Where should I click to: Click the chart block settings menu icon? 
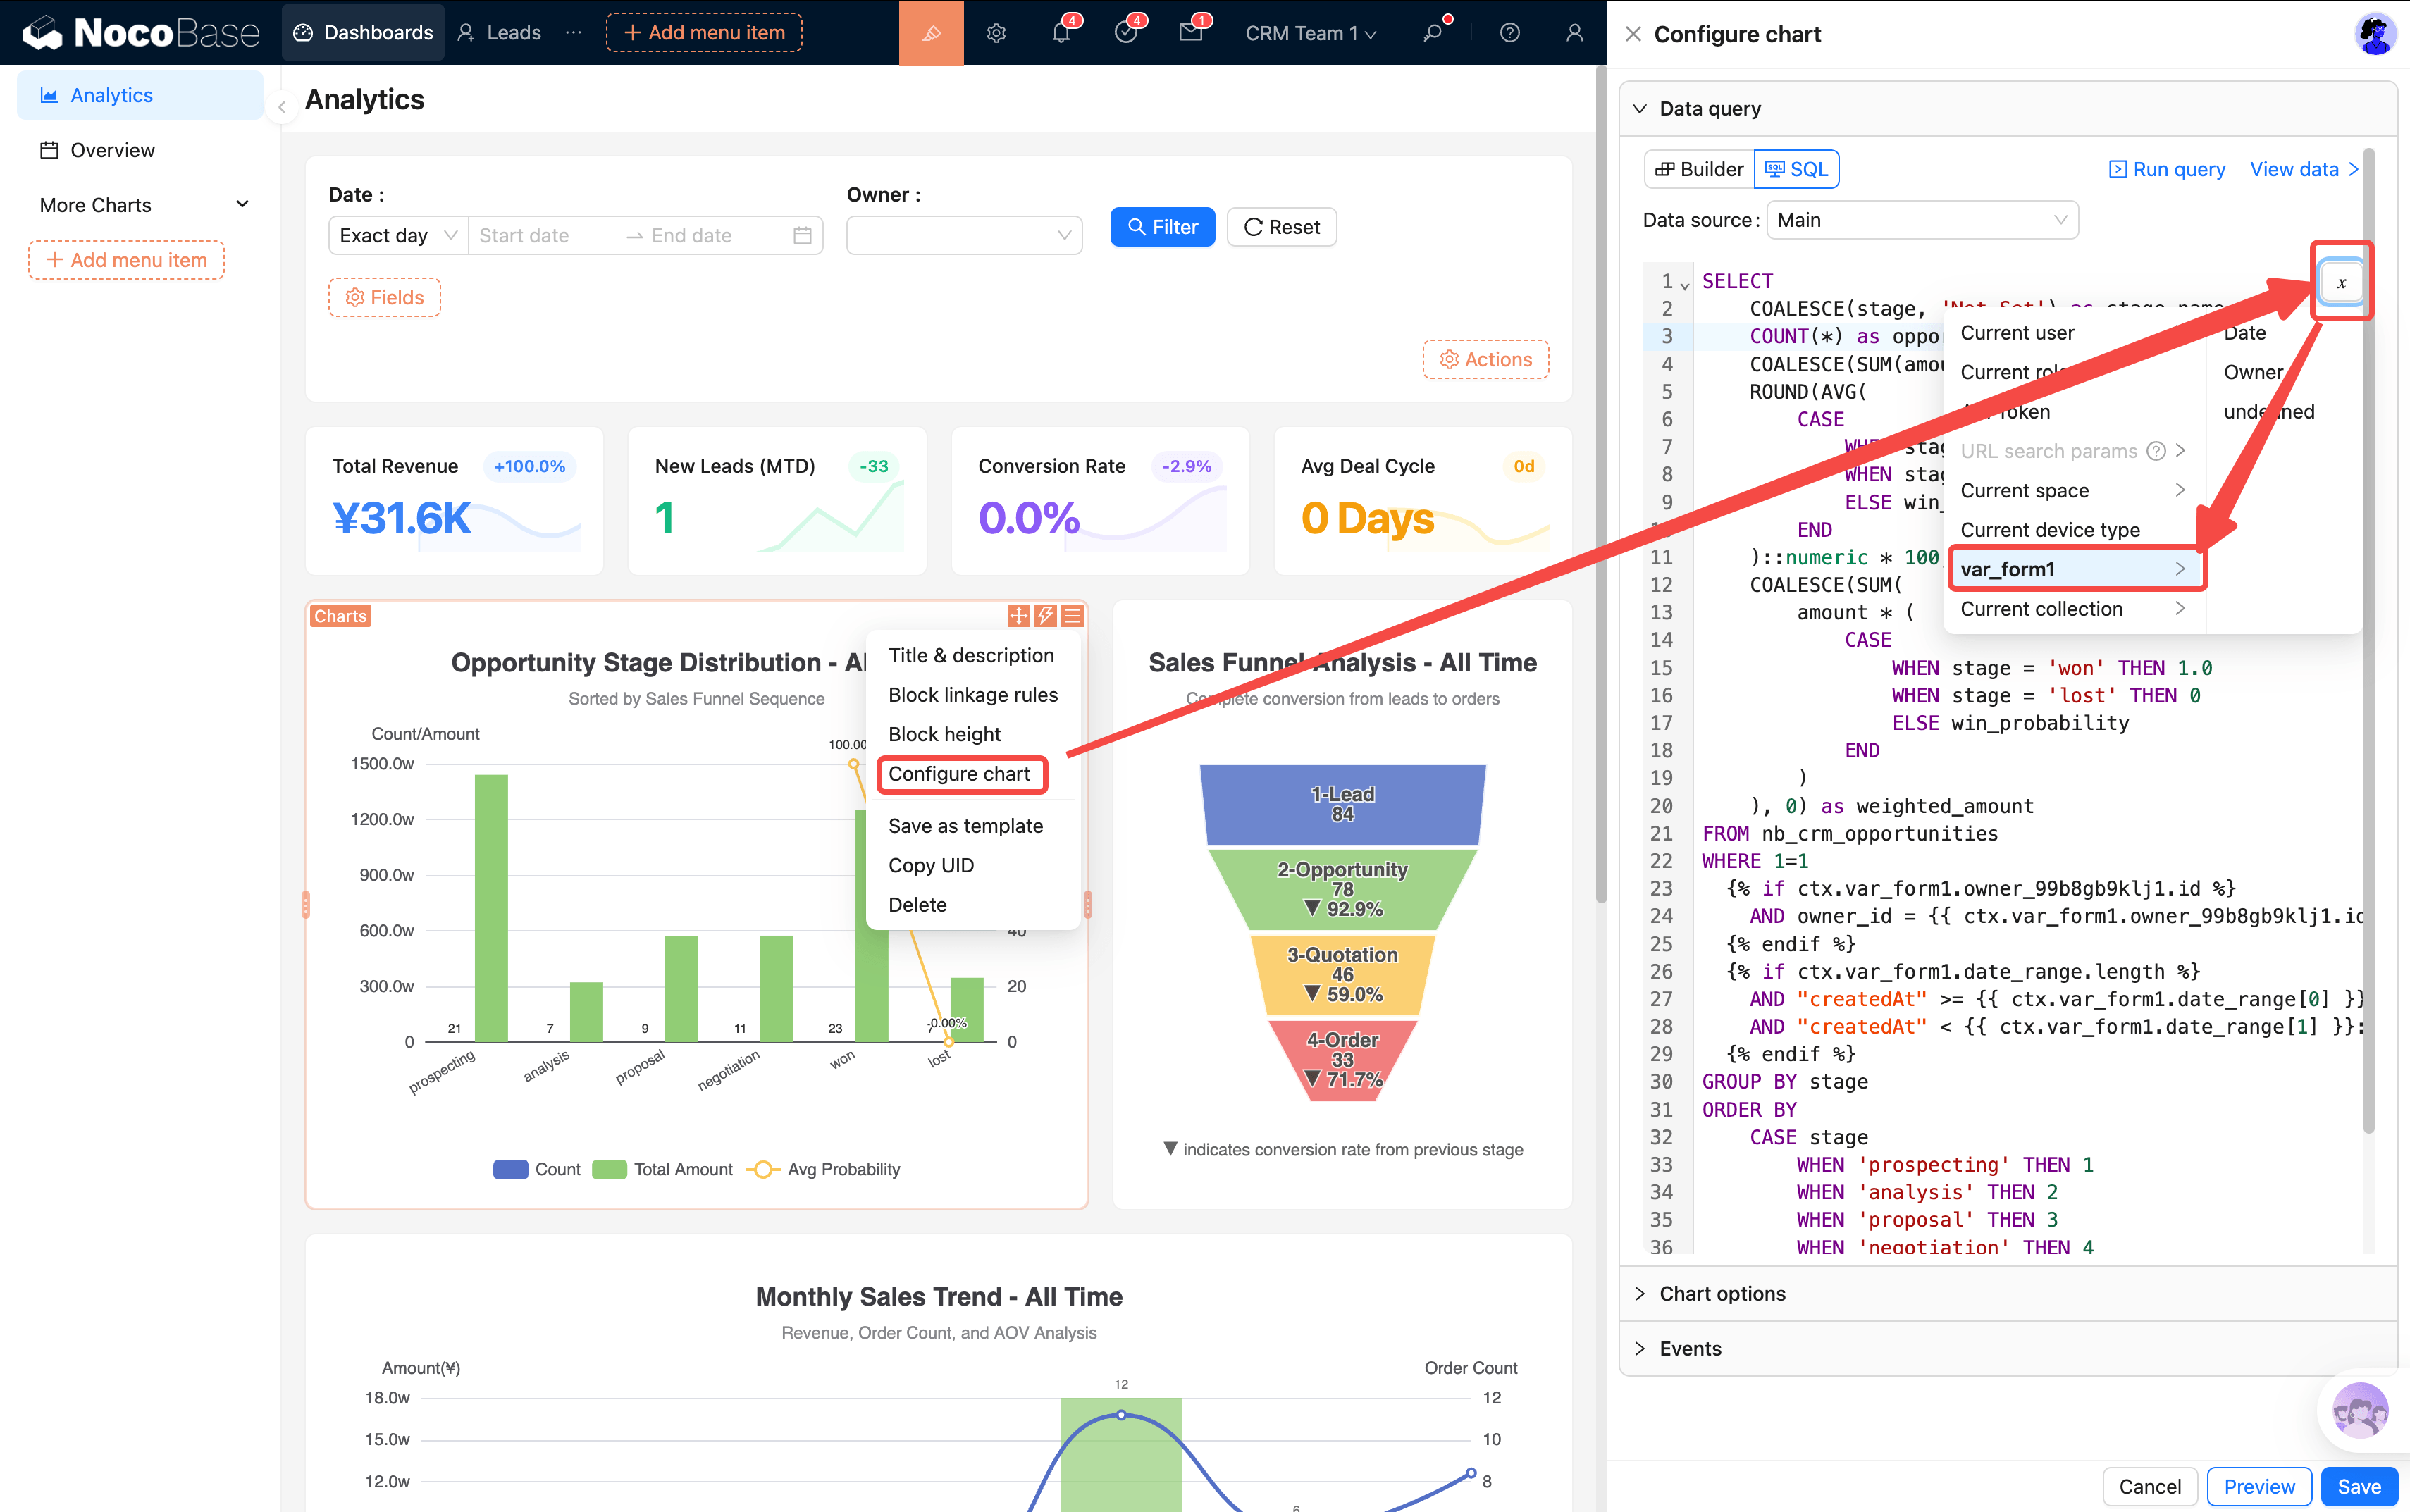coord(1072,616)
